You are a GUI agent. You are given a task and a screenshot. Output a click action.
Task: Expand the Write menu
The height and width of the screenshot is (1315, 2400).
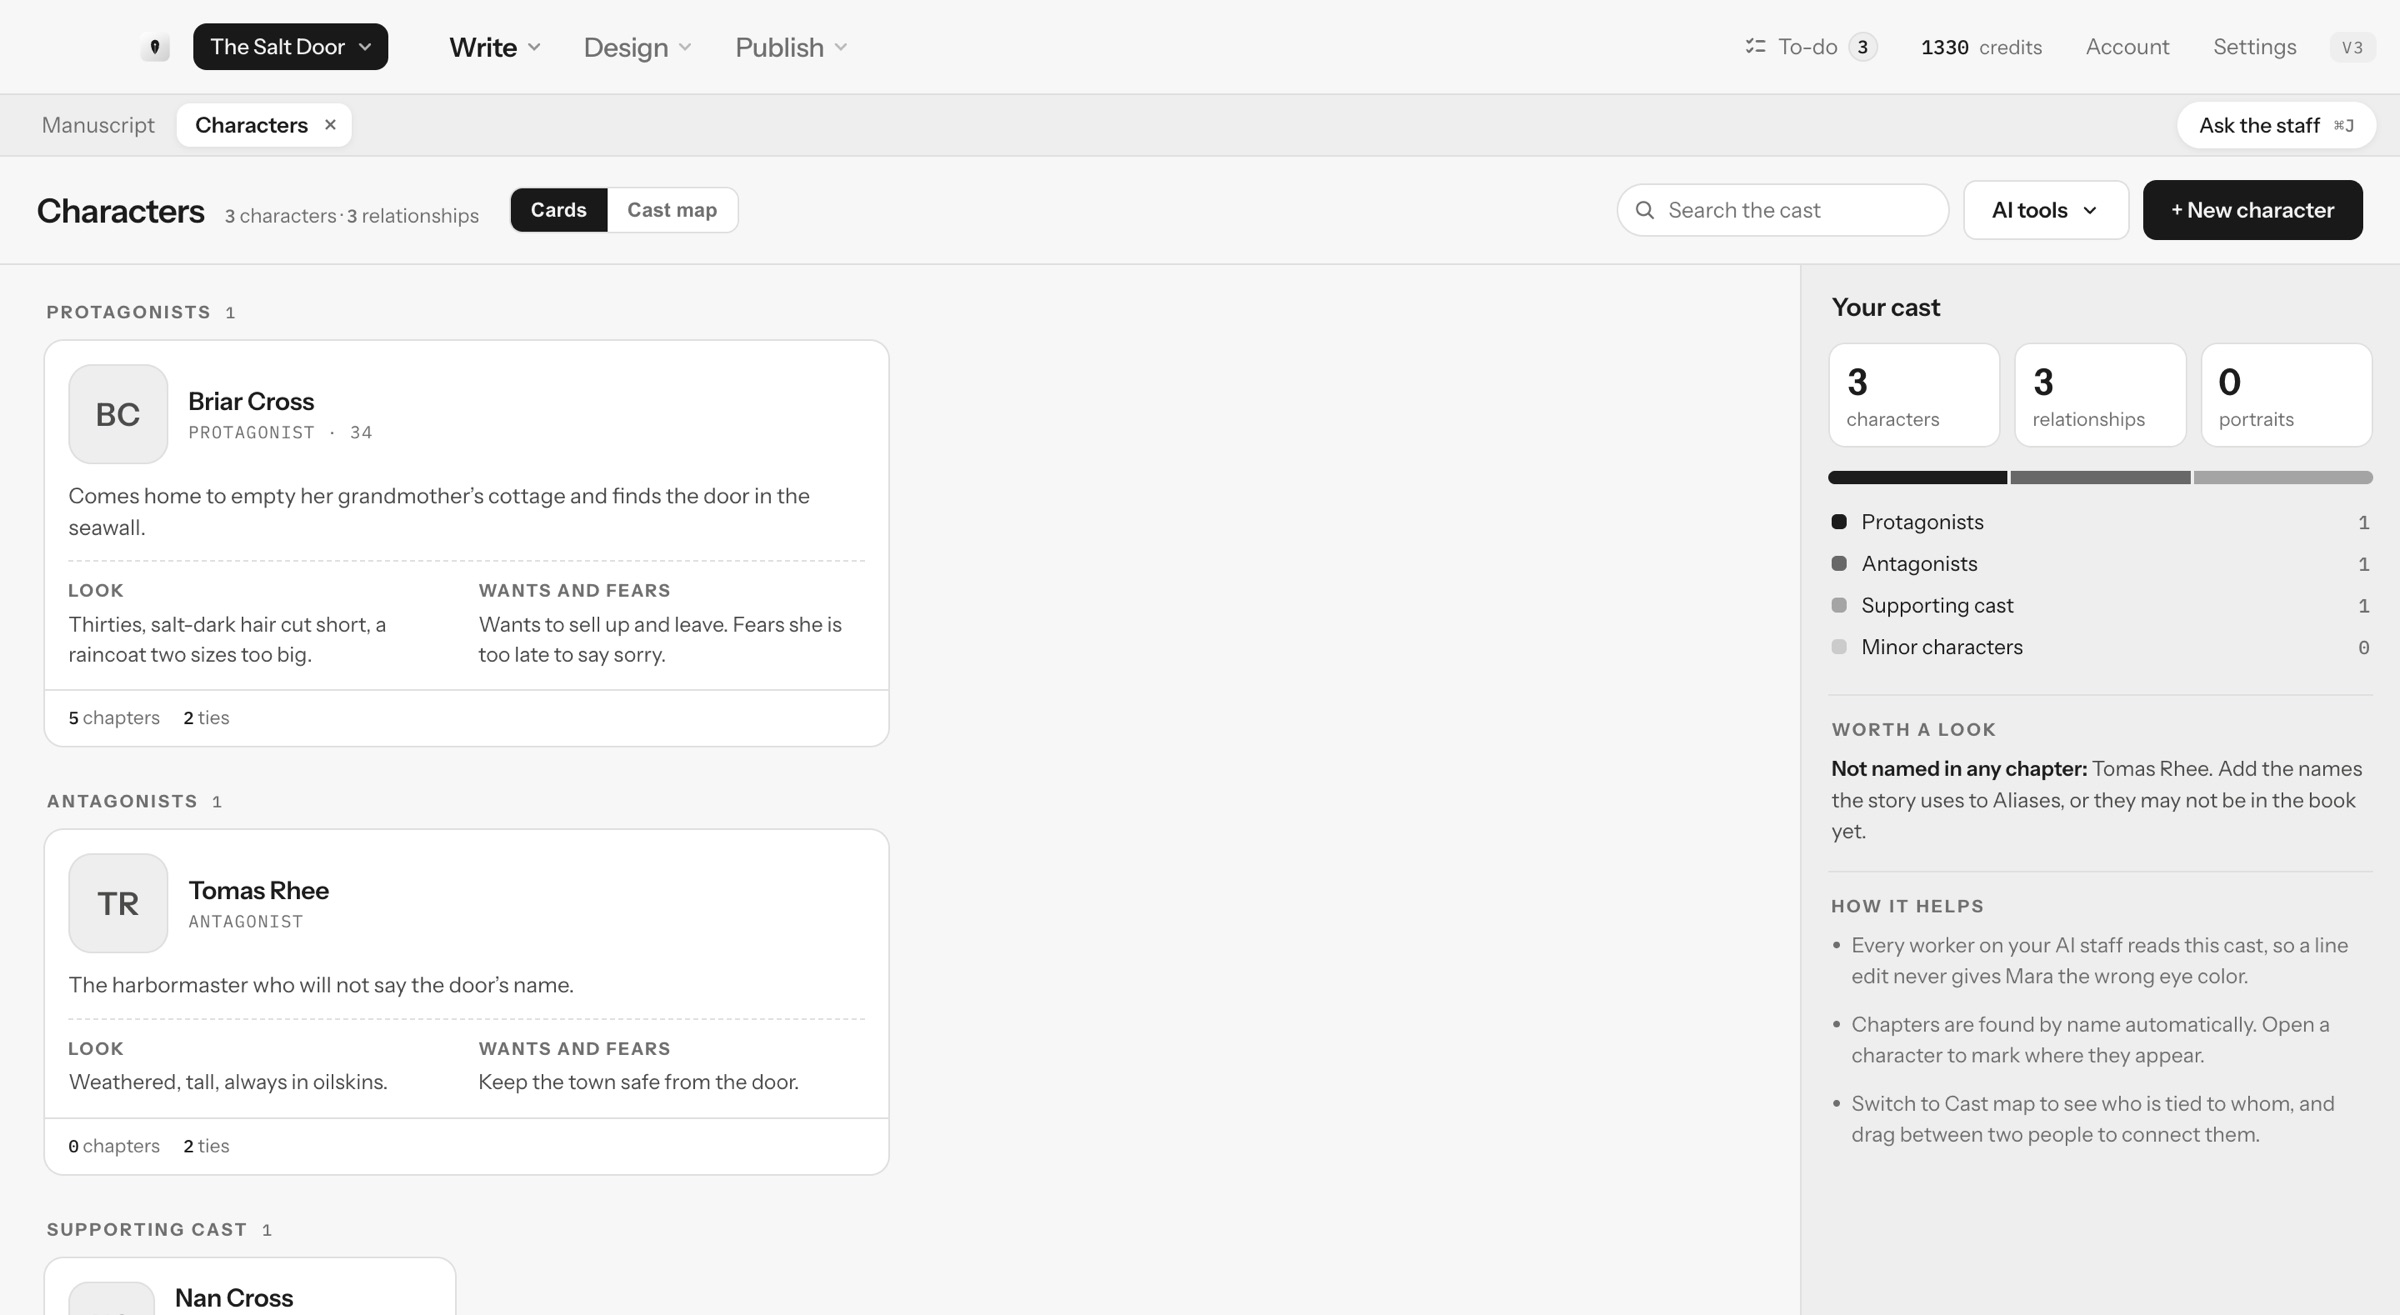[x=495, y=47]
